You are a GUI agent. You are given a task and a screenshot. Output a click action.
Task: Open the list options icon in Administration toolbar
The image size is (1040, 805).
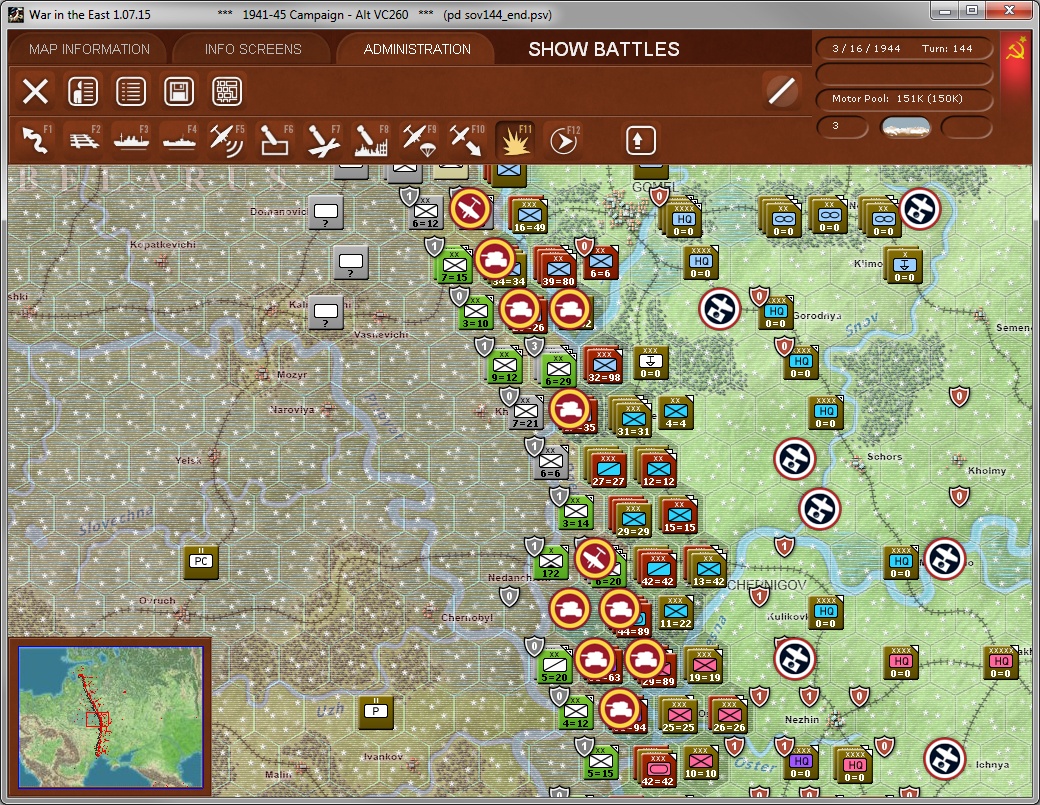point(131,92)
